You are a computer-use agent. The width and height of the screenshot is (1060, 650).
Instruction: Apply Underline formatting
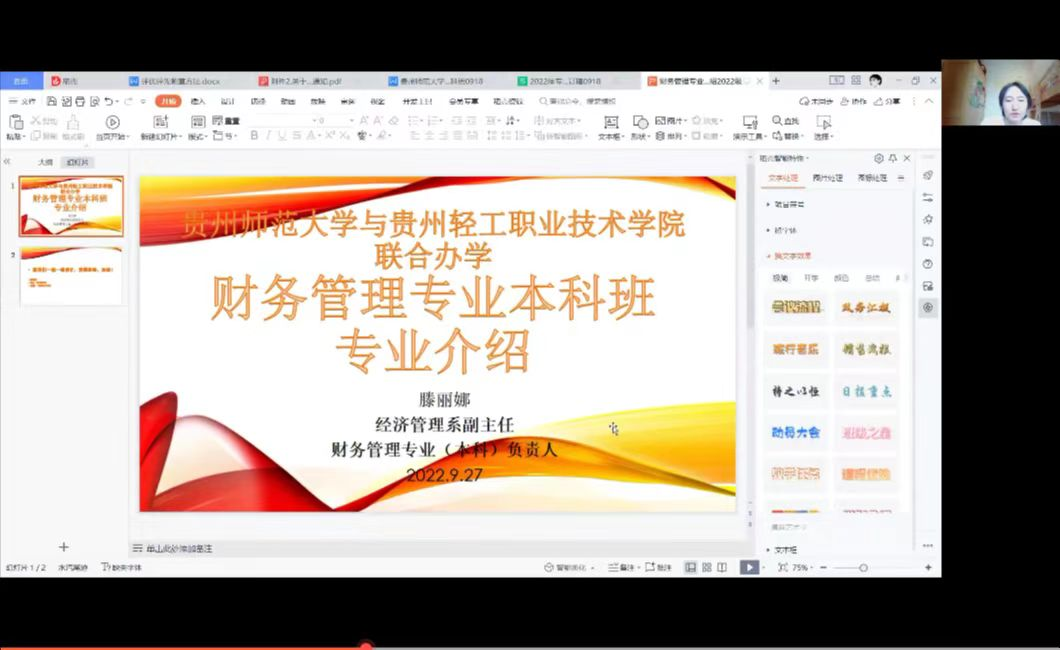click(x=282, y=136)
